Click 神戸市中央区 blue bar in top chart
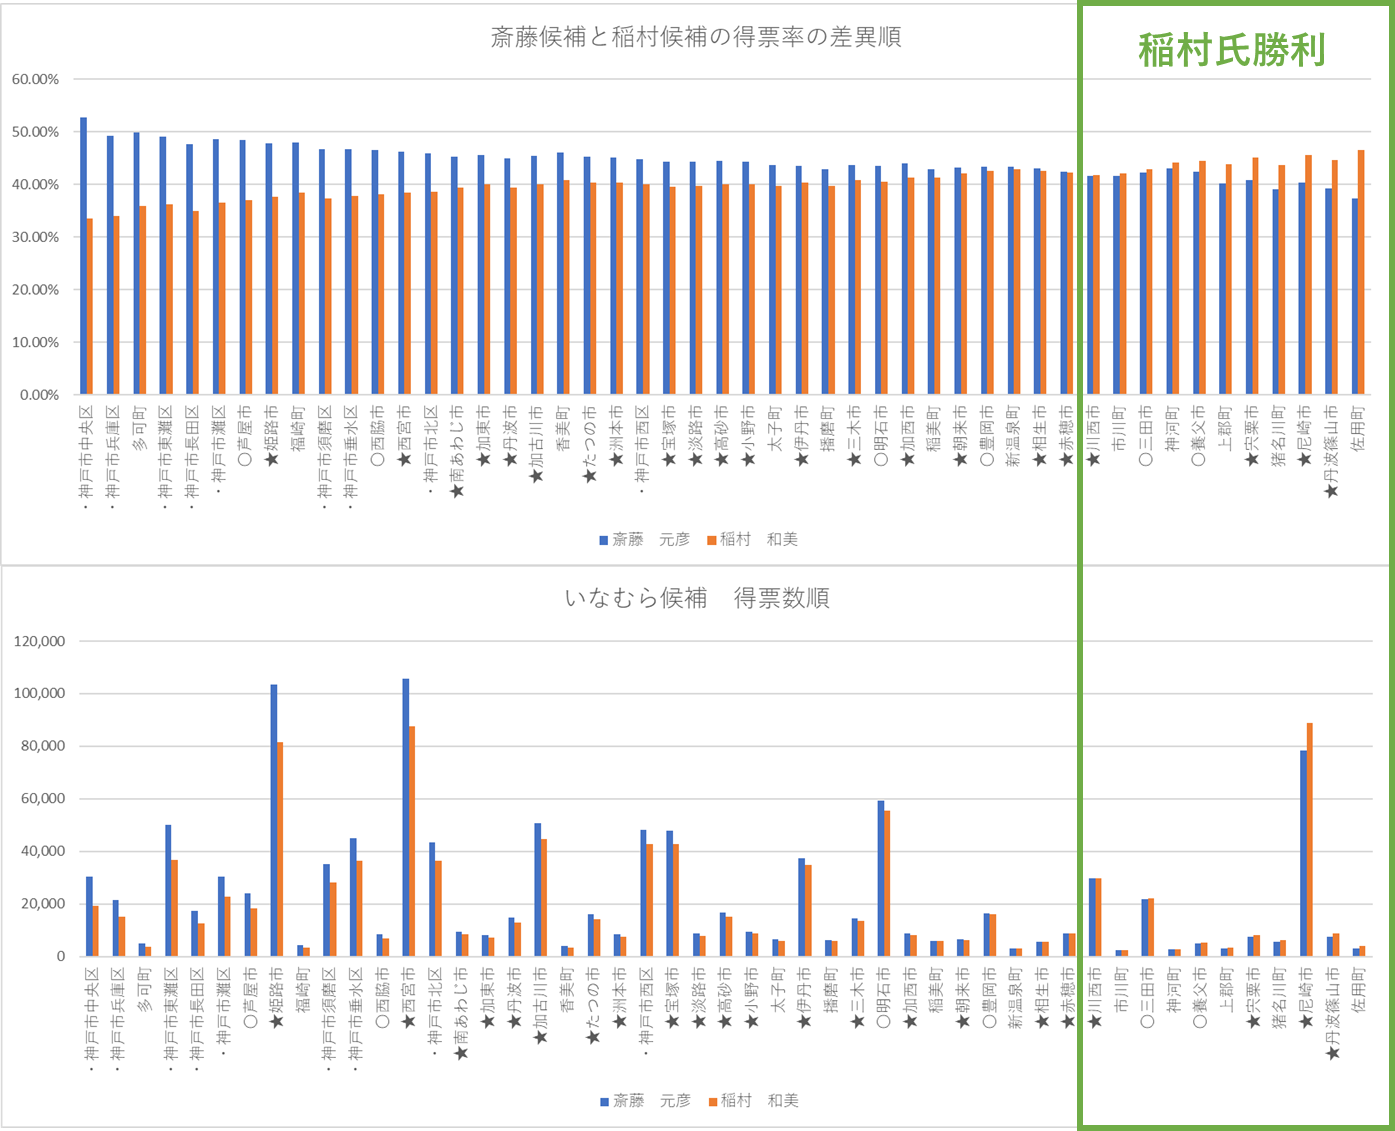The image size is (1395, 1131). pos(83,256)
